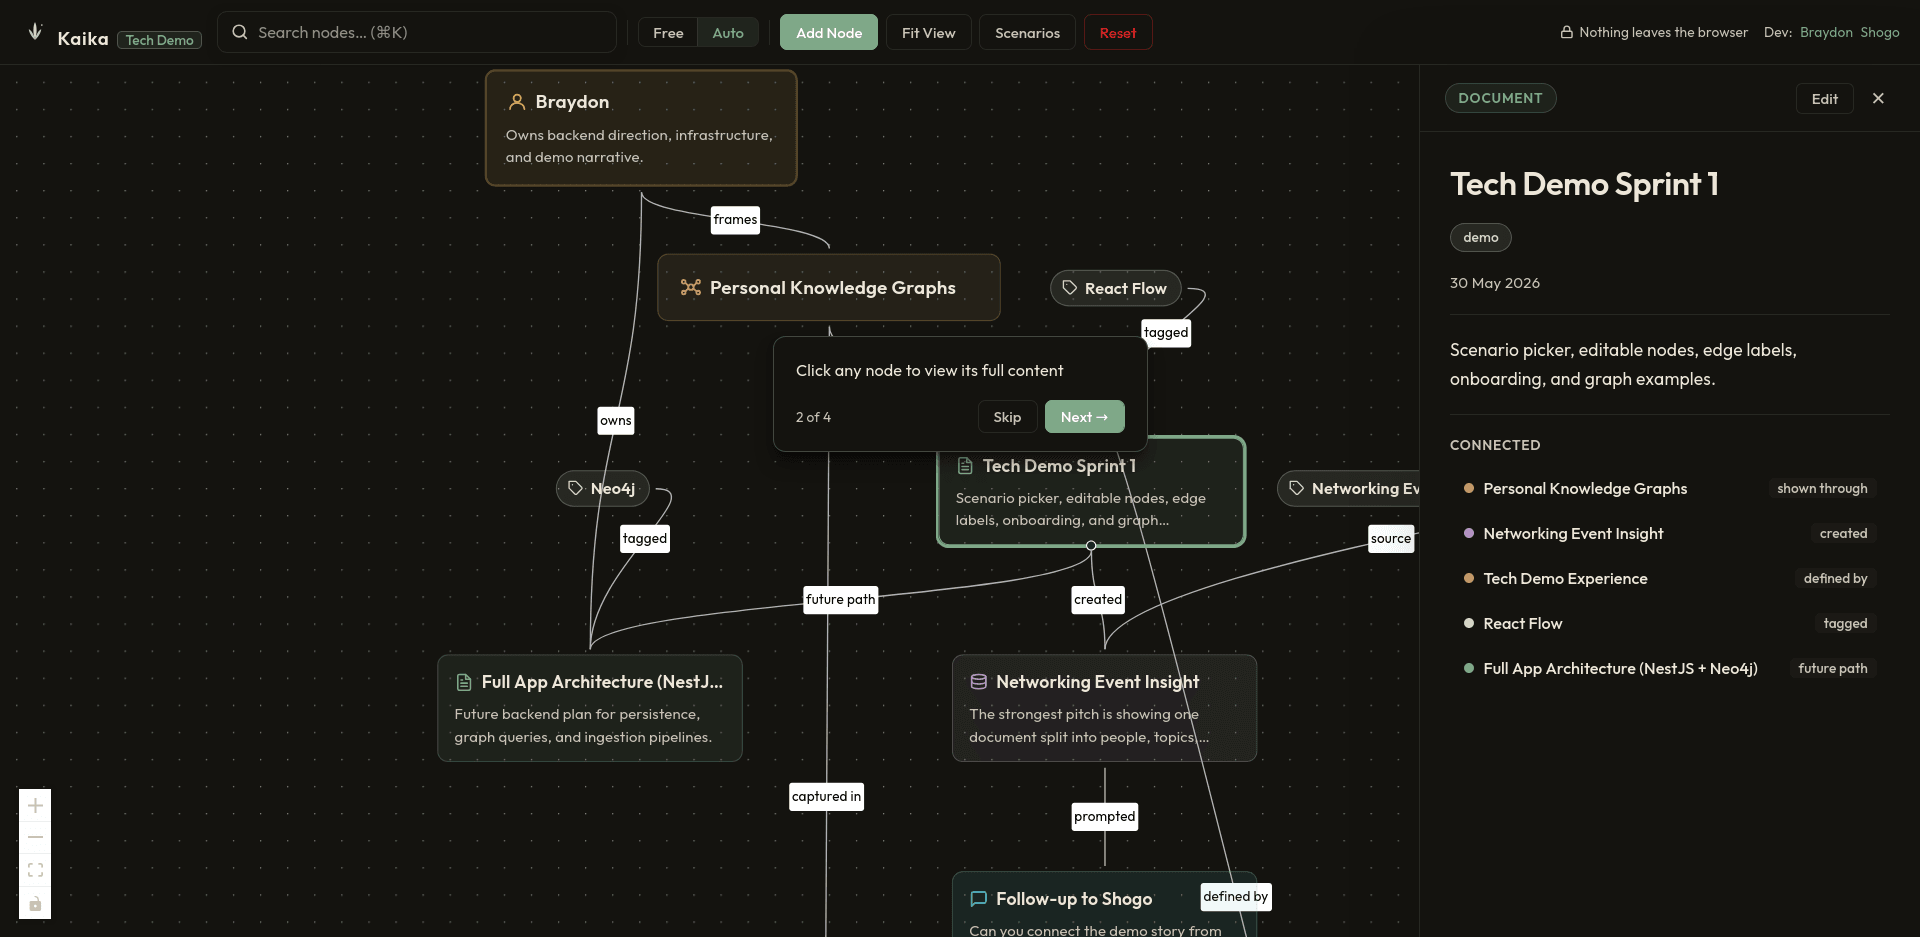Click the 'tagged' label near Neo4j
Viewport: 1920px width, 937px height.
click(x=645, y=538)
